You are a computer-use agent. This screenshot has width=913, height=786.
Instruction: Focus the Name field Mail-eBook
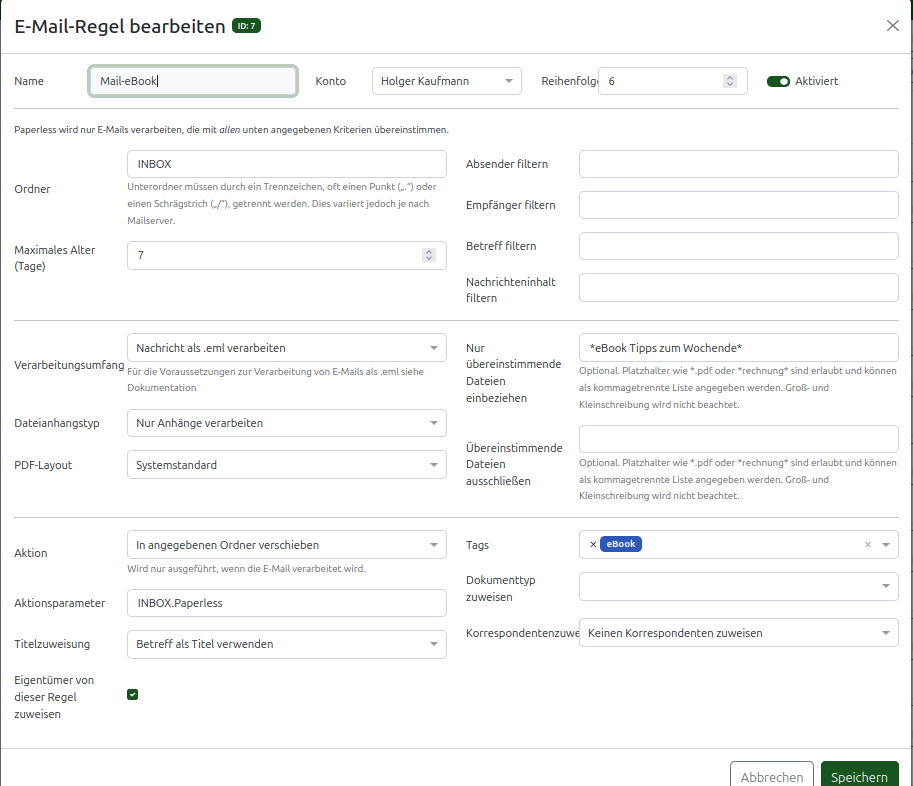click(193, 81)
